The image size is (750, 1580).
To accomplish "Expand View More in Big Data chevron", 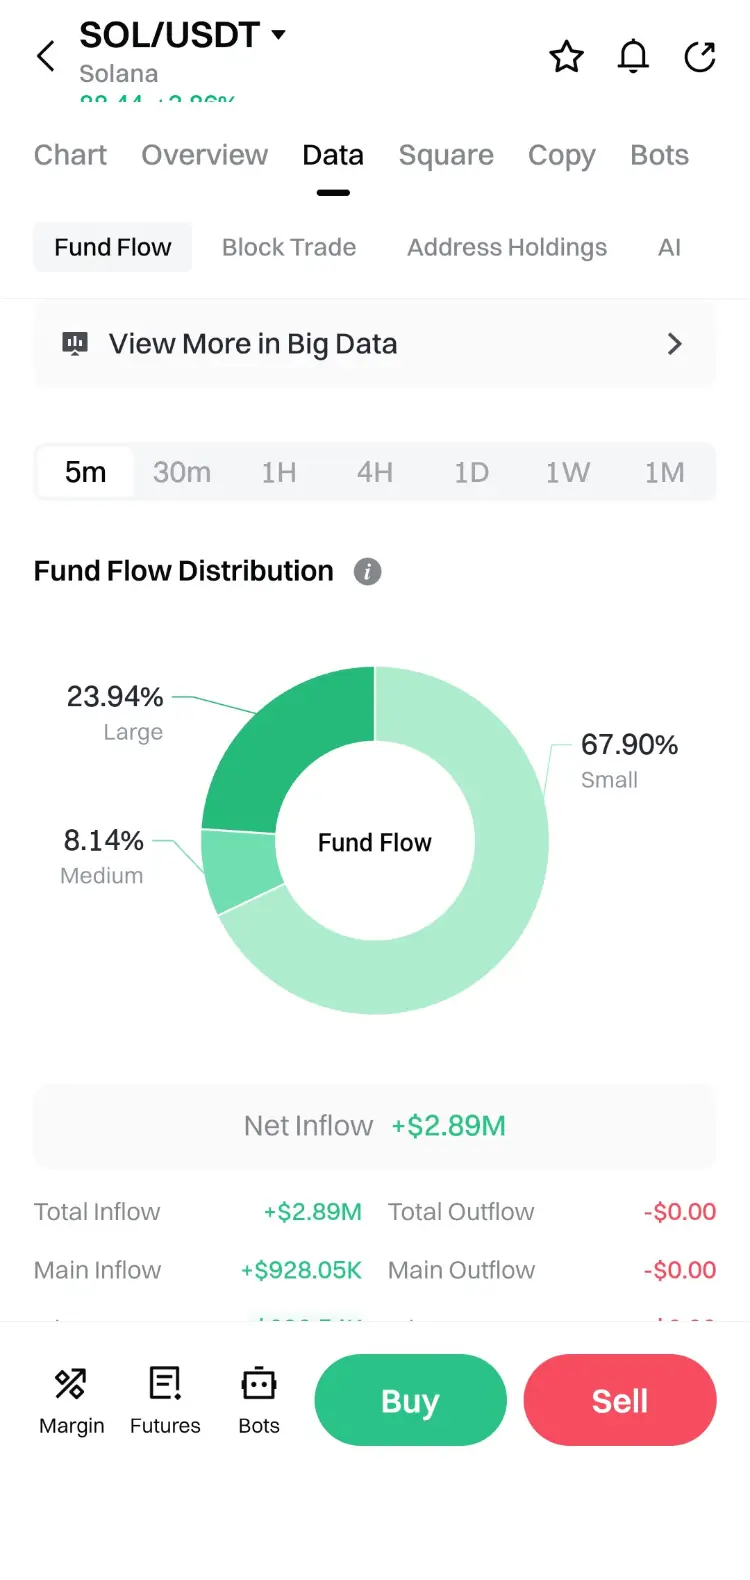I will tap(675, 344).
